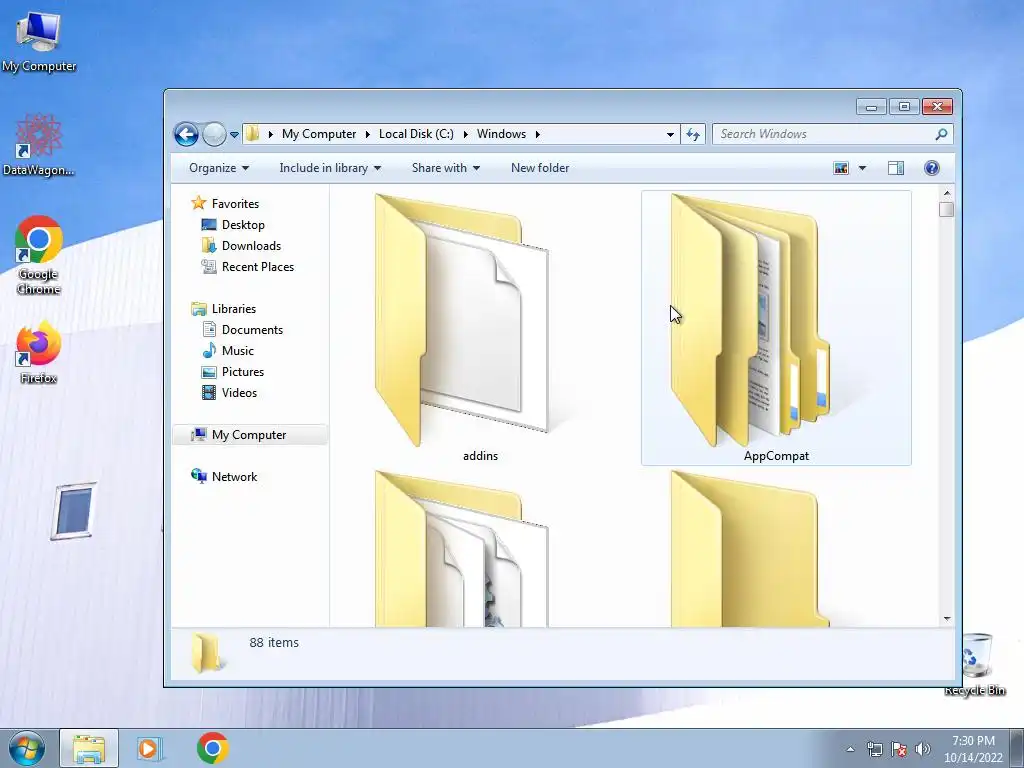Select Network in the navigation pane

234,477
